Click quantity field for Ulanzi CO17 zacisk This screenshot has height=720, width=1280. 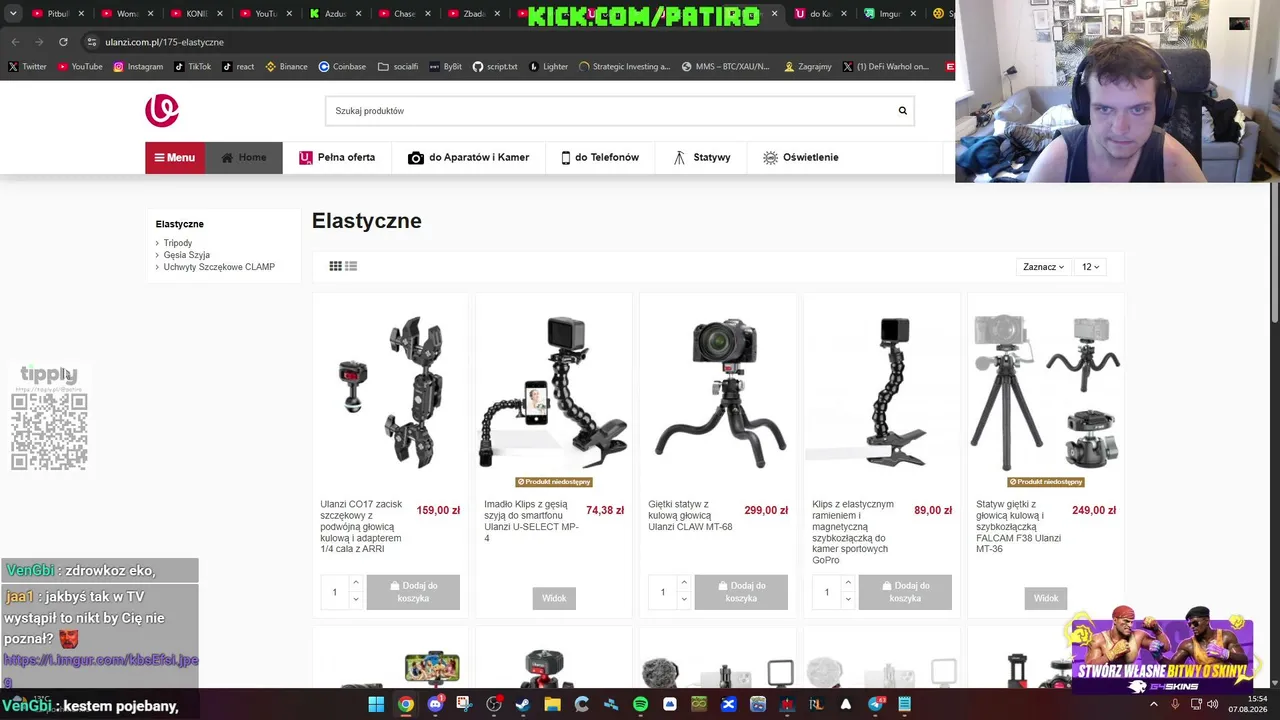pyautogui.click(x=335, y=592)
